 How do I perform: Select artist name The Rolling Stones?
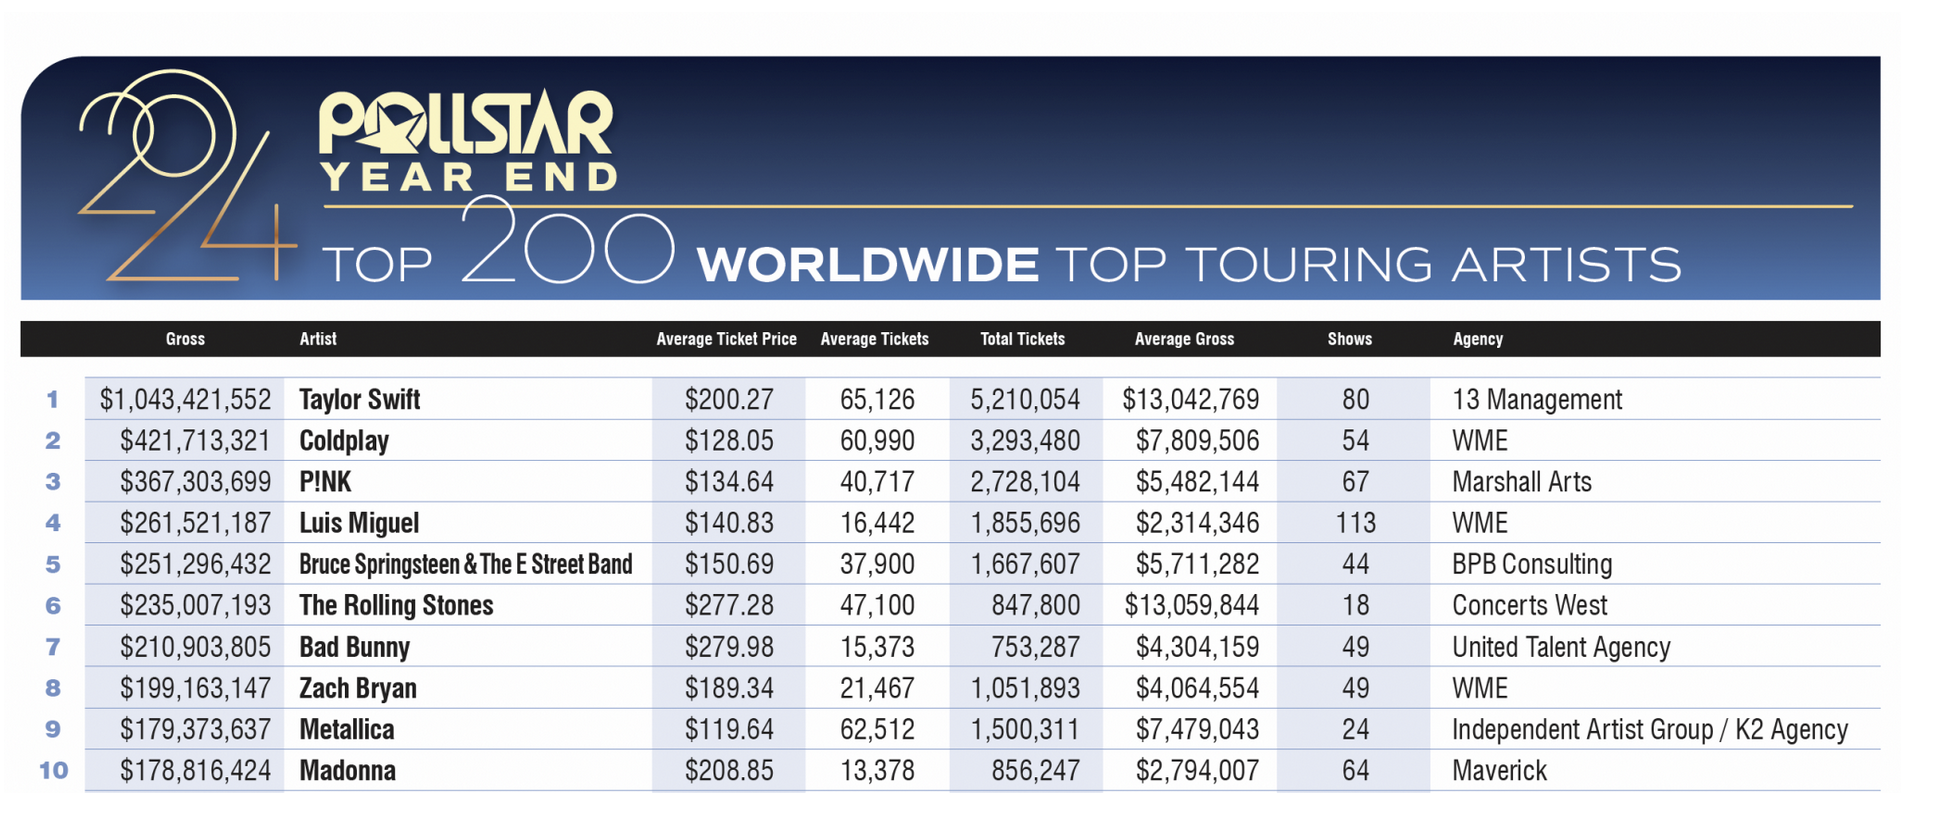tap(396, 605)
